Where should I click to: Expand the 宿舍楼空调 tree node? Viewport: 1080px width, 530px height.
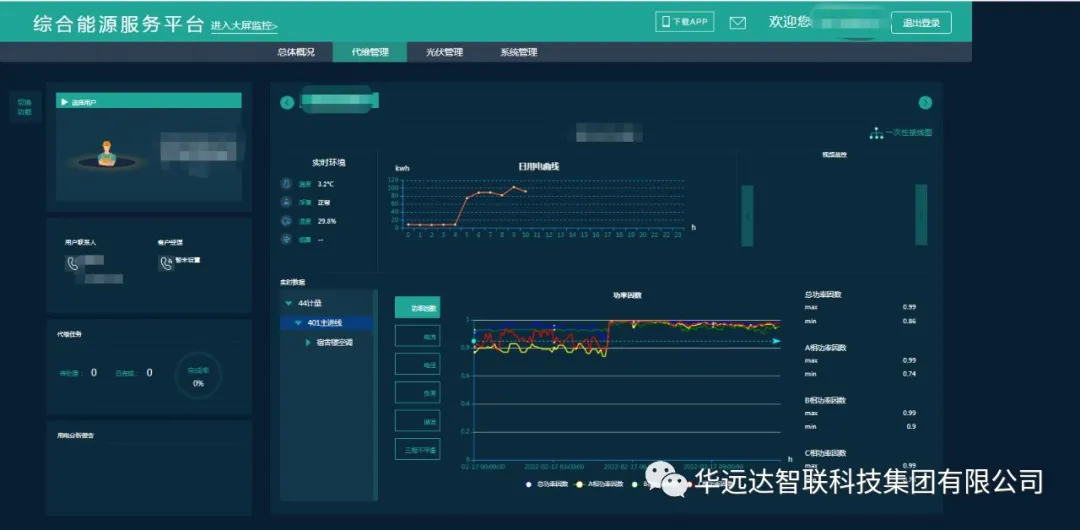(x=308, y=342)
